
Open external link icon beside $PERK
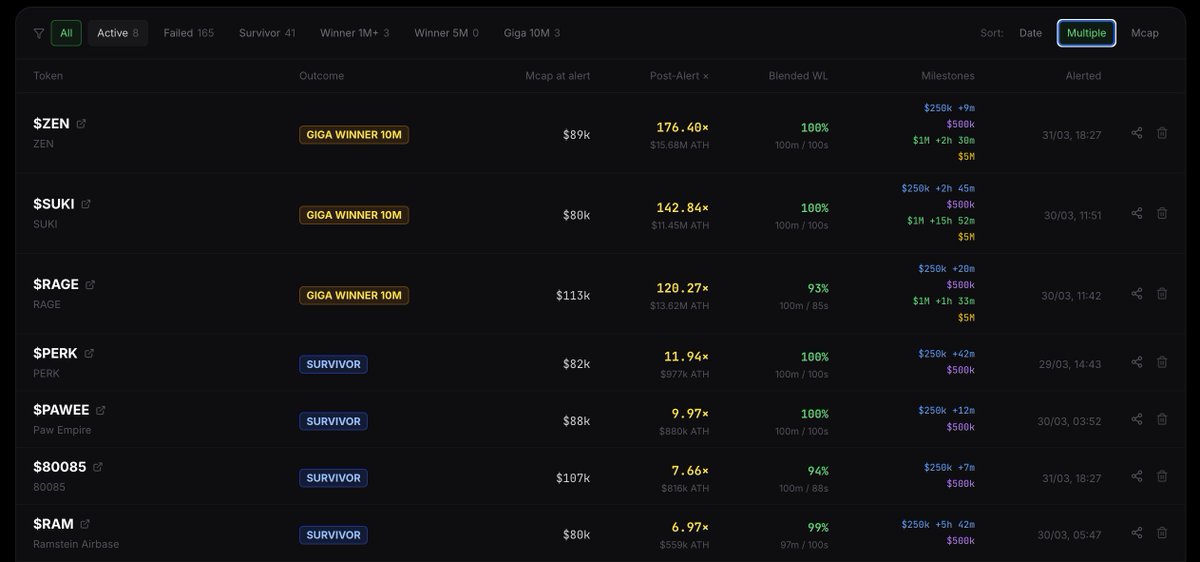click(89, 353)
